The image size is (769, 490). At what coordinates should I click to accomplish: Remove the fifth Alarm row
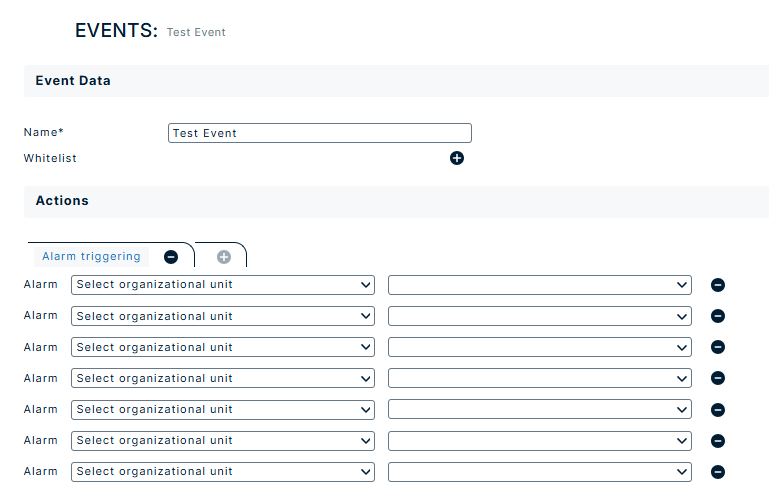718,410
